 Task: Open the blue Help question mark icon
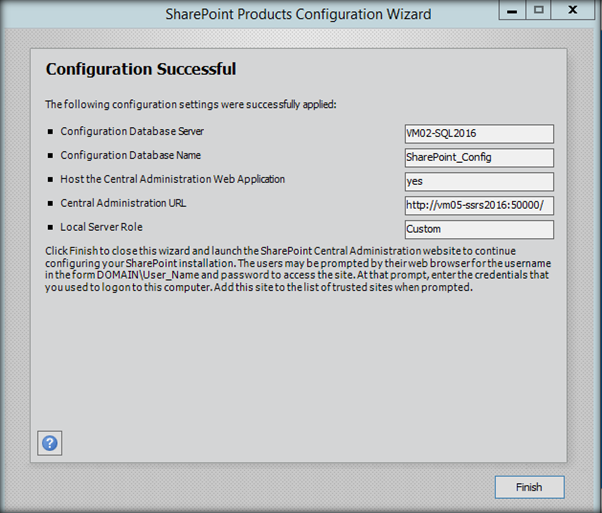coord(49,443)
